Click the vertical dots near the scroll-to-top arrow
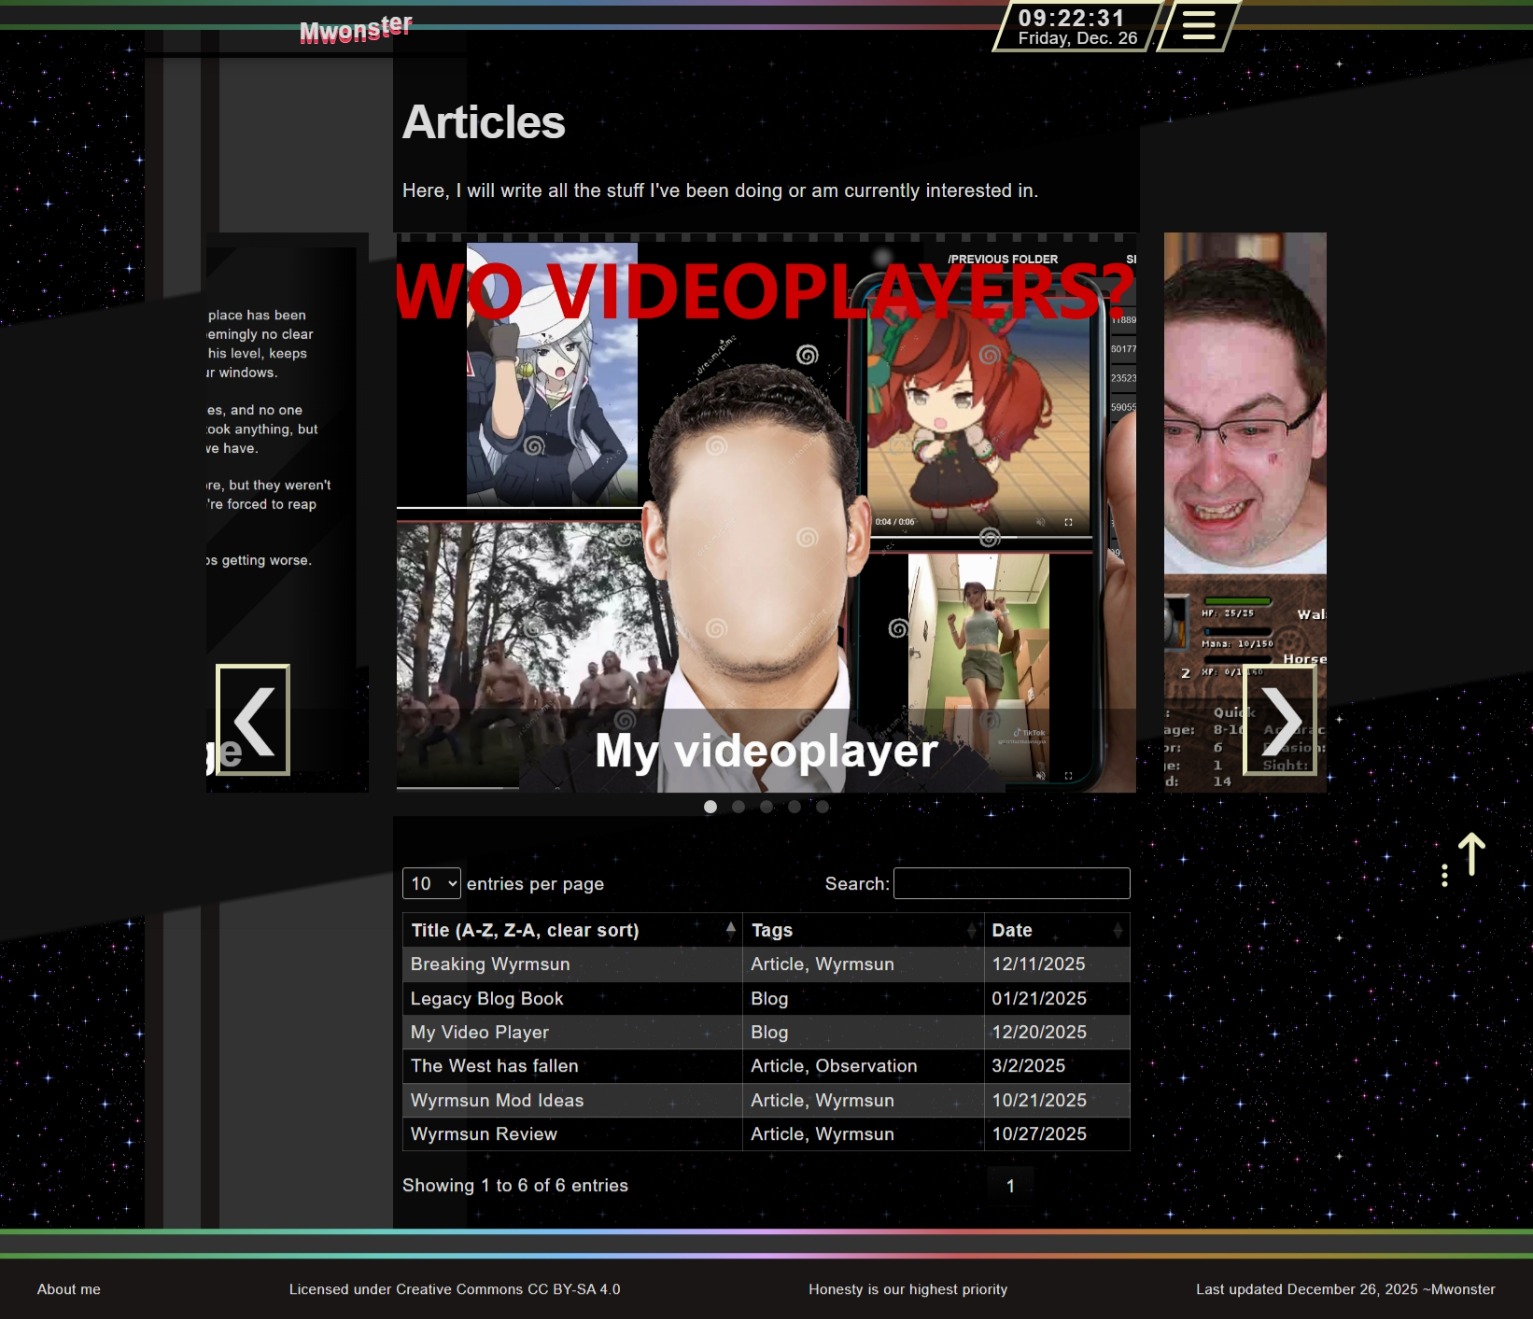This screenshot has height=1319, width=1533. 1445,873
